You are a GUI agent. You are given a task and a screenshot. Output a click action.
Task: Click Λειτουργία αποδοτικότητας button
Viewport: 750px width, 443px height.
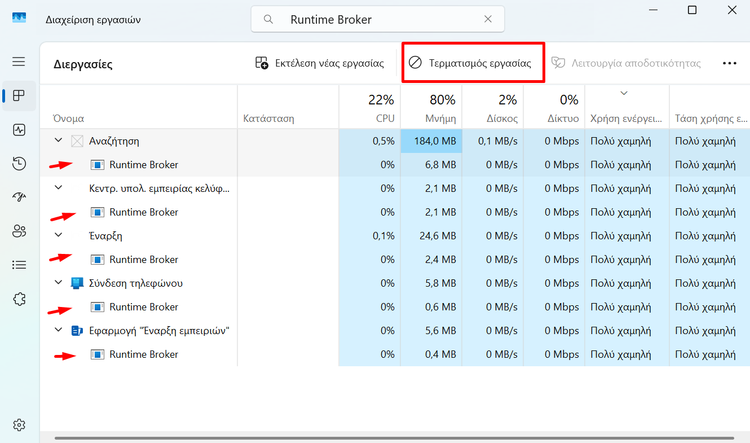point(626,63)
